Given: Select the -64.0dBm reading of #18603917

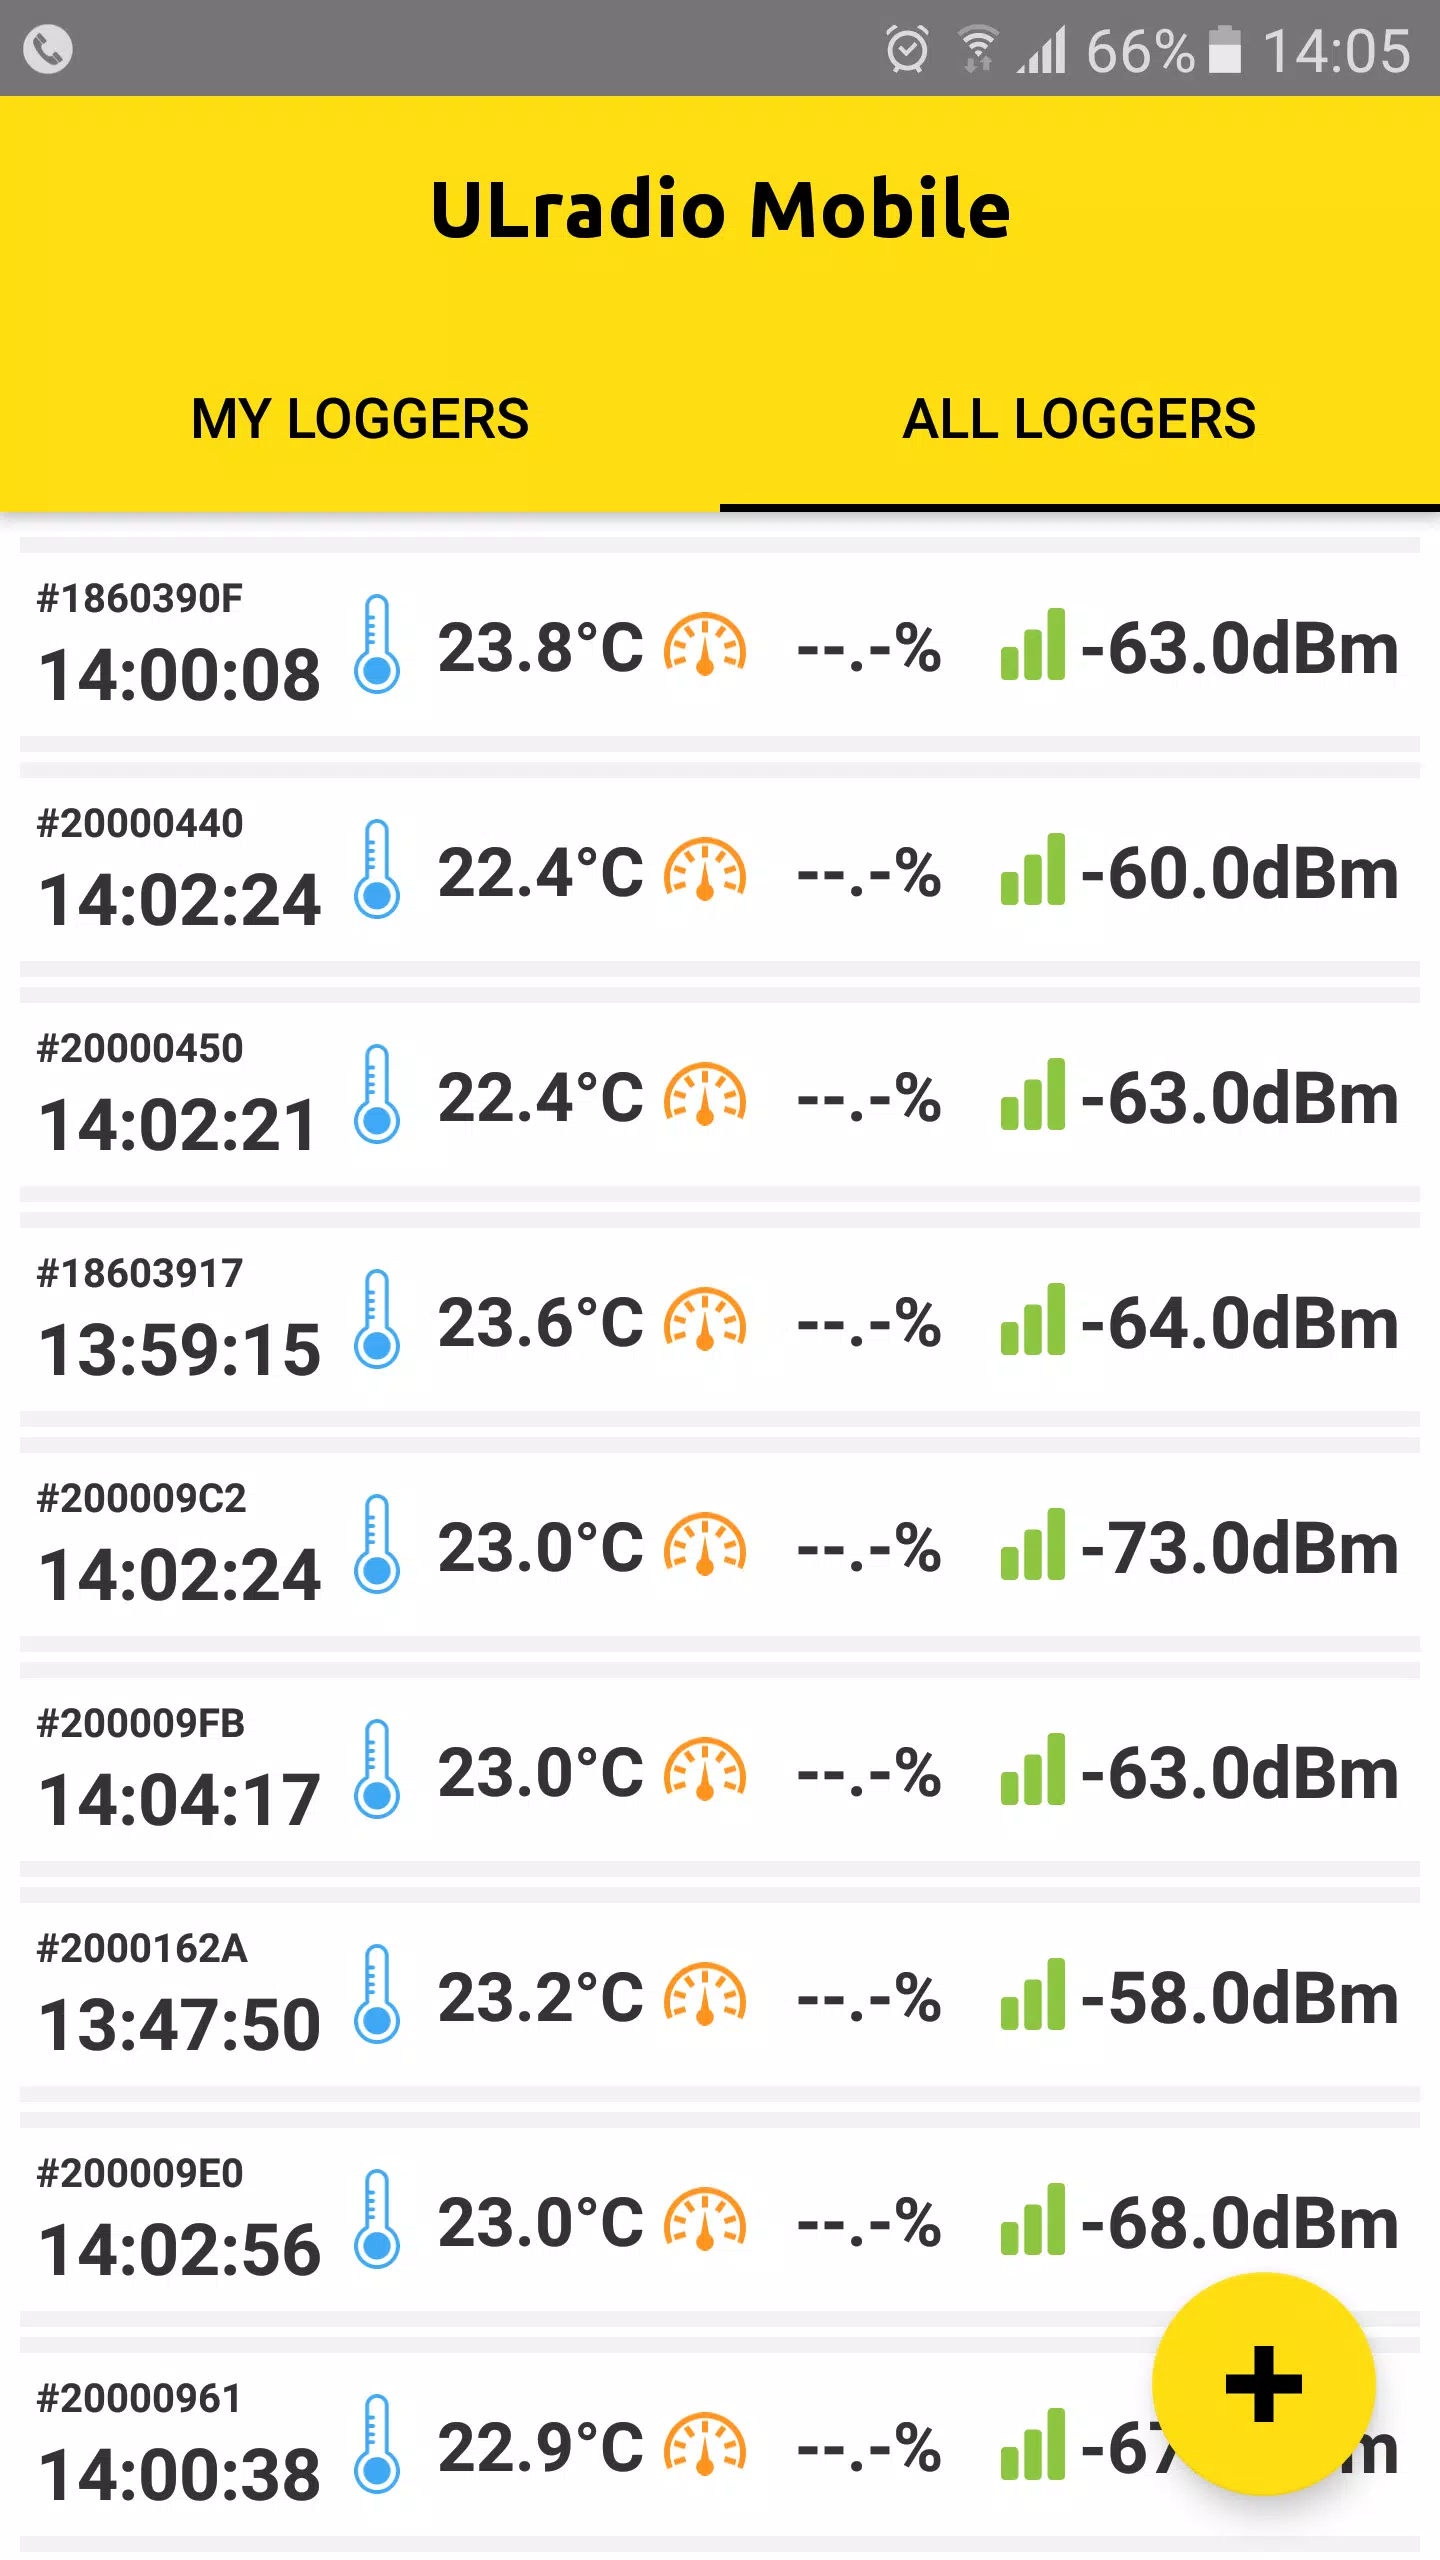Looking at the screenshot, I should point(1240,1323).
